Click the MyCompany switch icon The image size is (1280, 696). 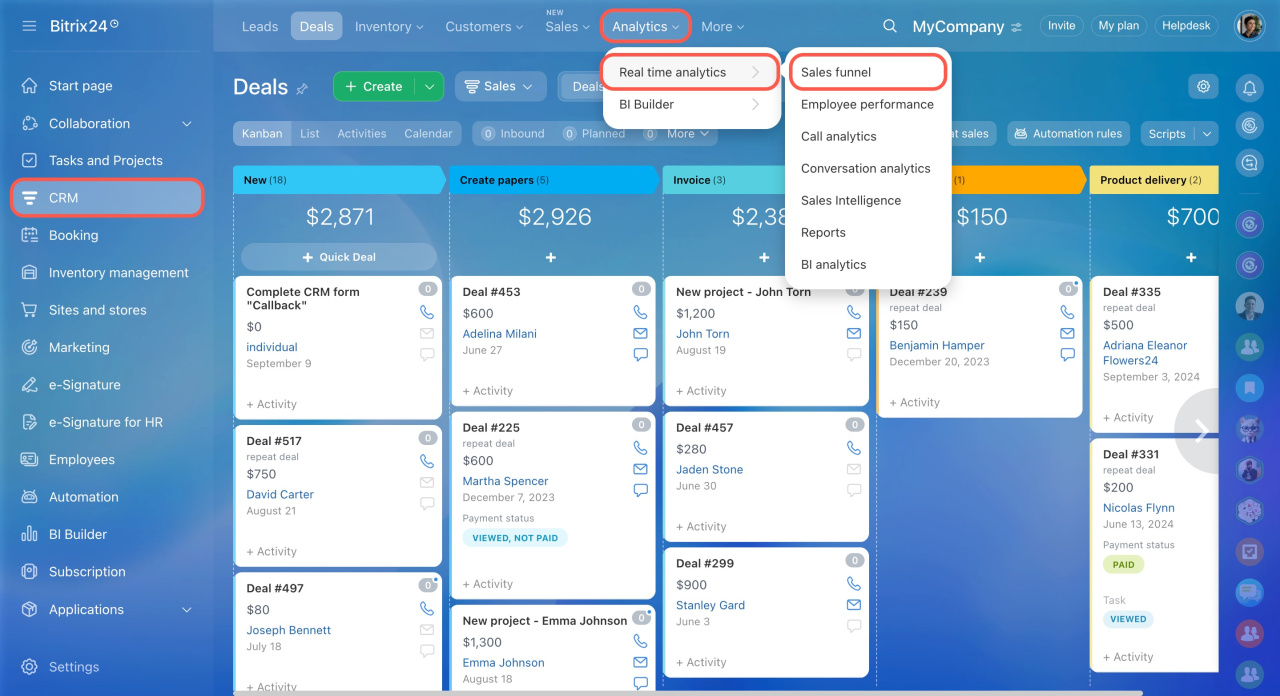click(1017, 27)
